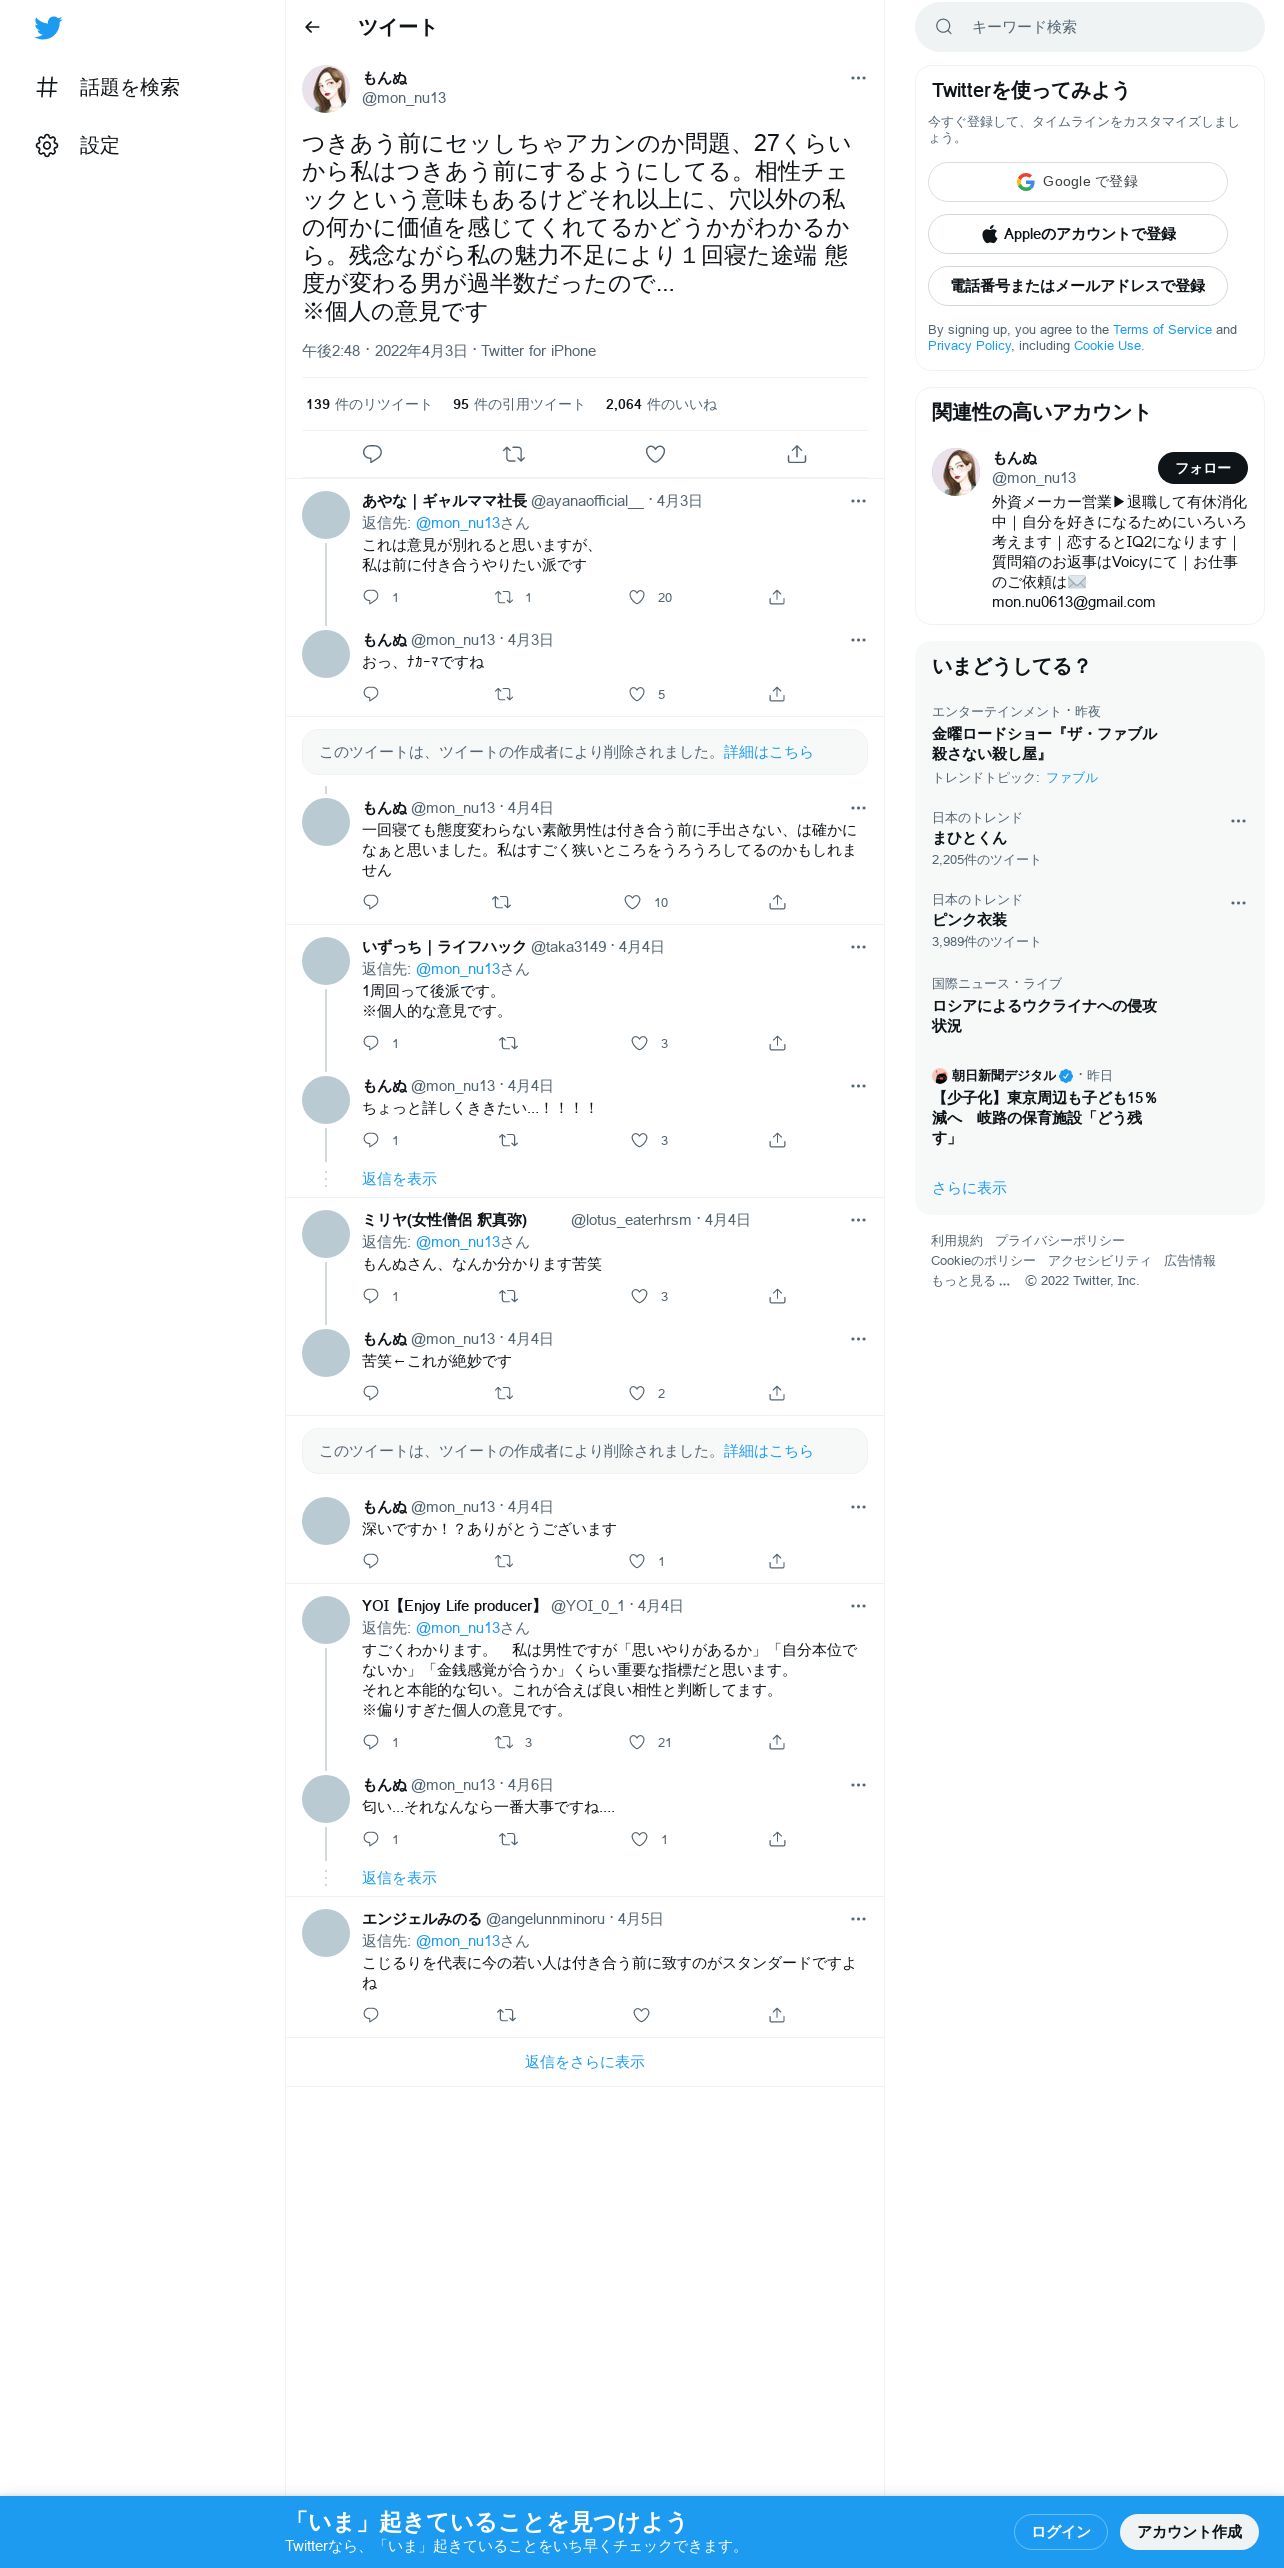Go back using the left arrow
Screen dimensions: 1284x2568
pyautogui.click(x=312, y=27)
